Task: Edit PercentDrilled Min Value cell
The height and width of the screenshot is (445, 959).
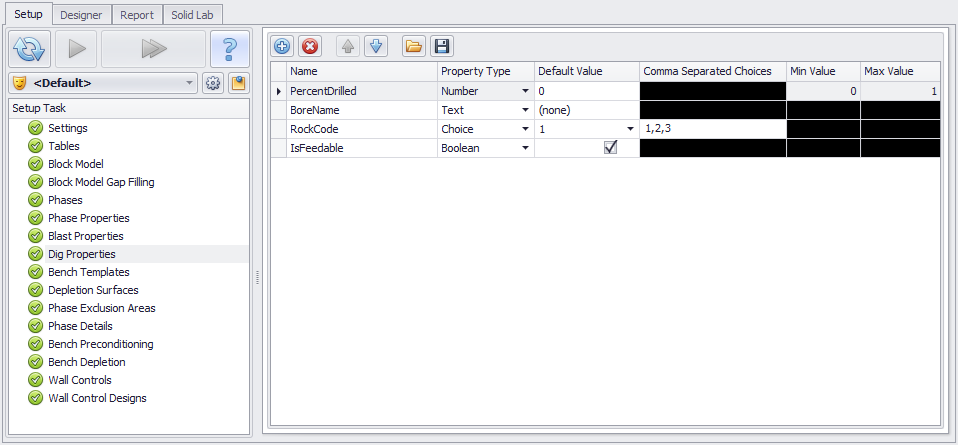Action: pyautogui.click(x=823, y=91)
